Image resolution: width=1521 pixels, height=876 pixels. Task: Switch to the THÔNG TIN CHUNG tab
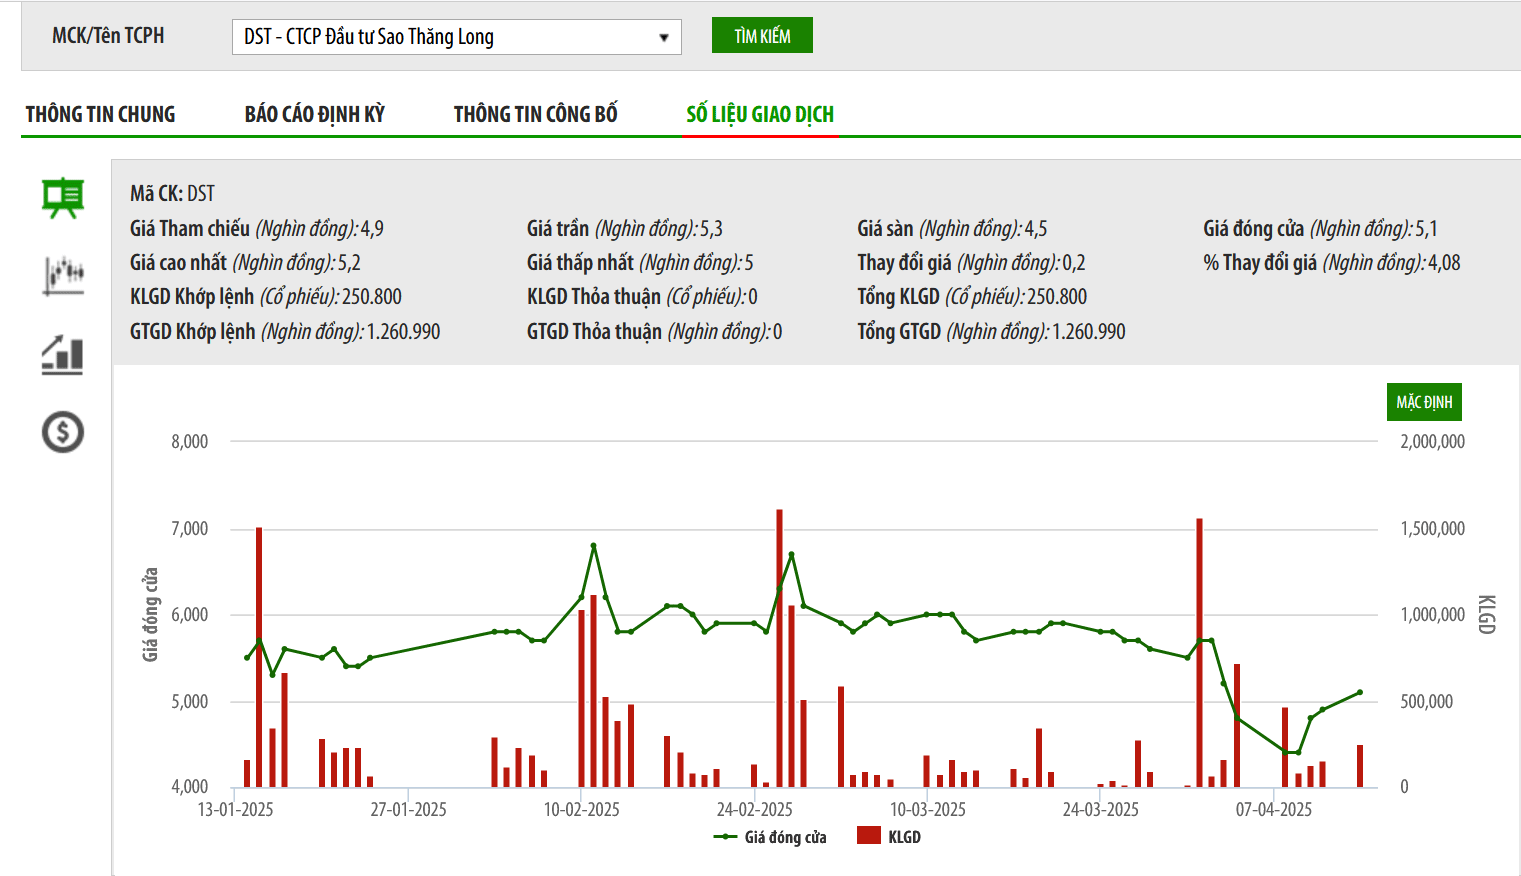click(x=100, y=114)
